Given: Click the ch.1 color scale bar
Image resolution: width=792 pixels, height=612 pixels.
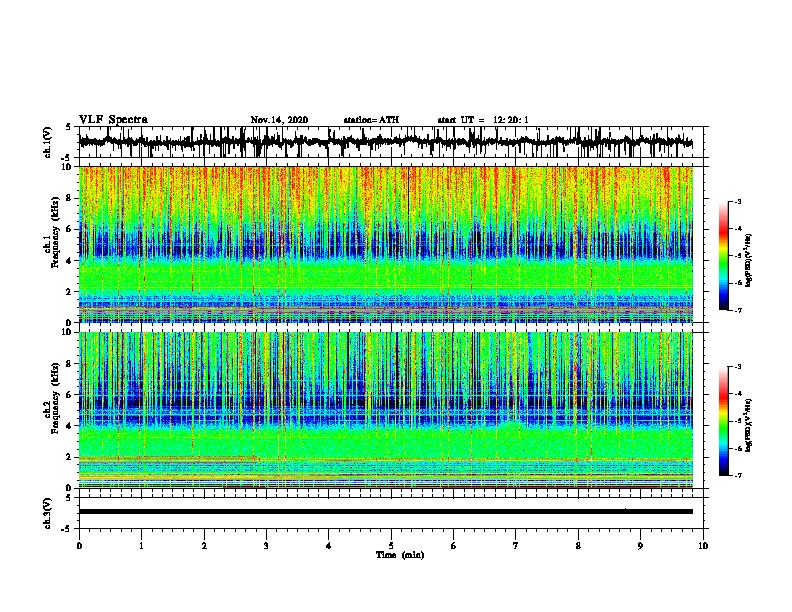Looking at the screenshot, I should click(723, 256).
